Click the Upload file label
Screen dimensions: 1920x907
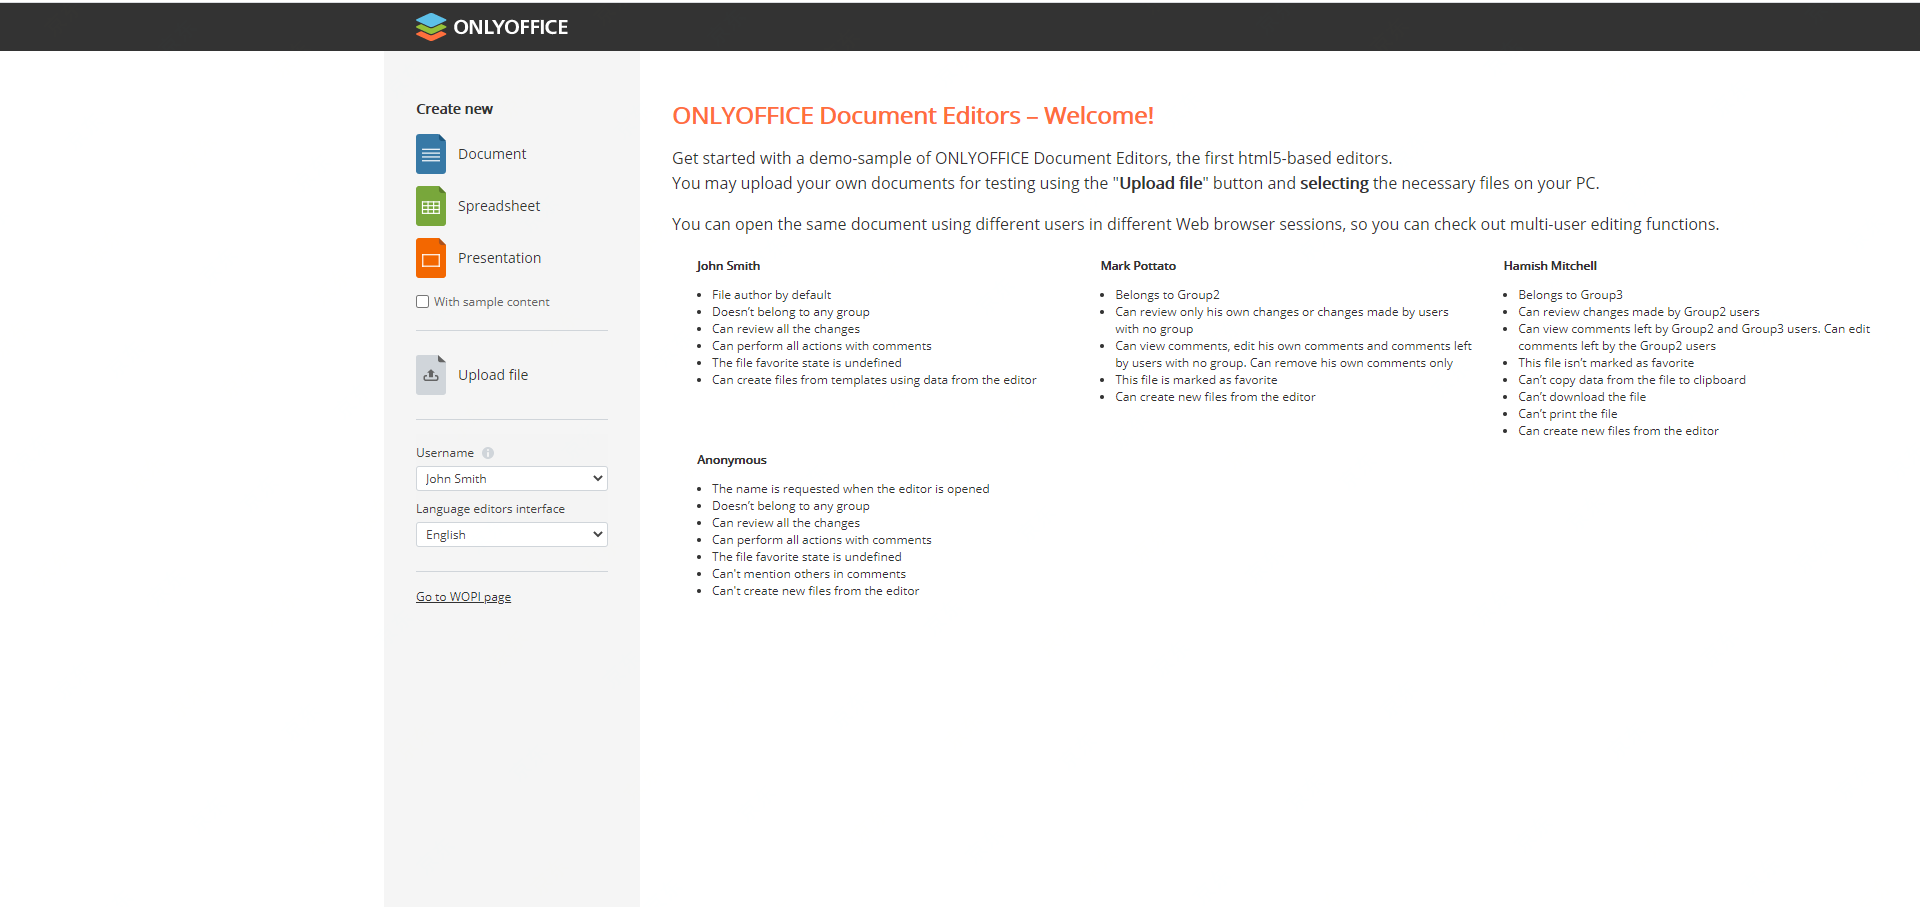(493, 375)
